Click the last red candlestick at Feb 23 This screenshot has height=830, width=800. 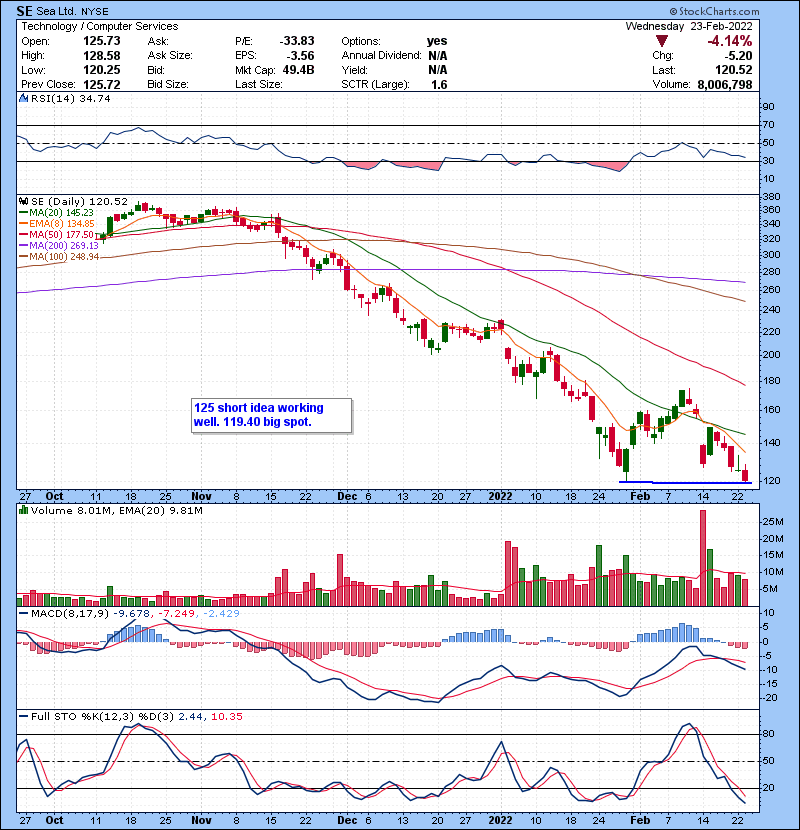coord(745,473)
